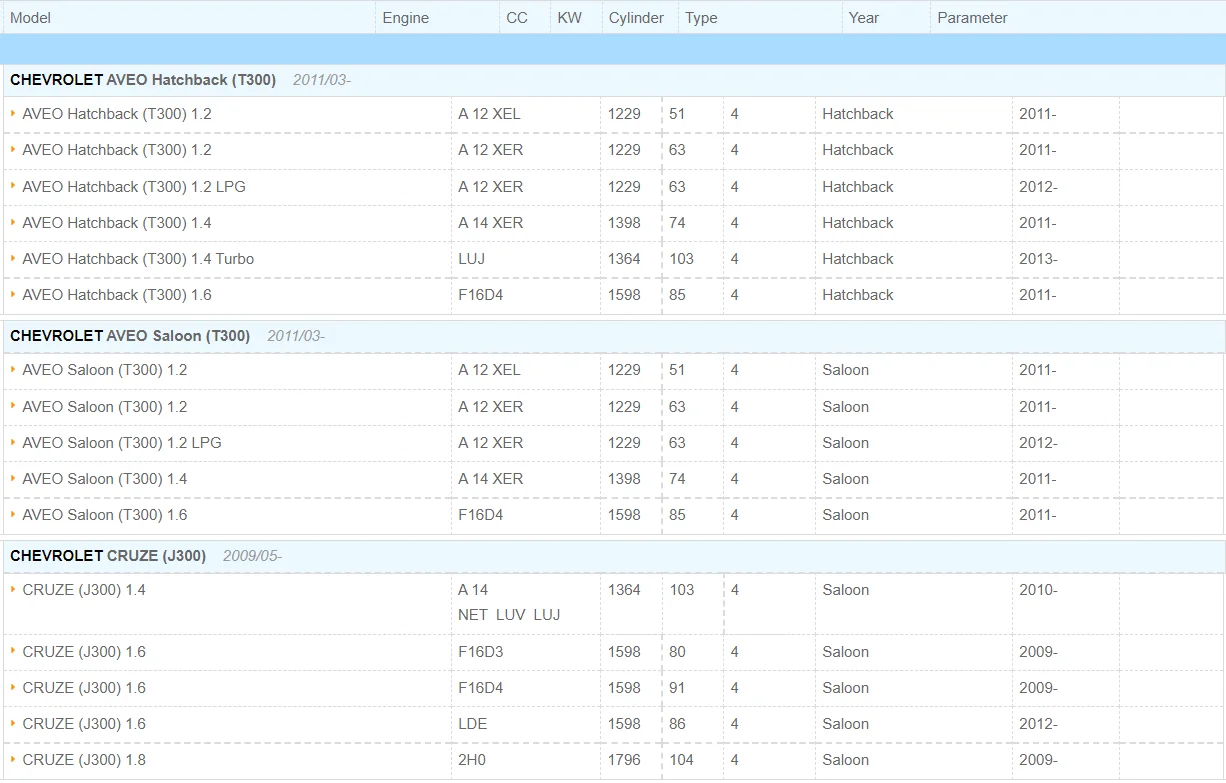Viewport: 1226px width, 783px height.
Task: Click the arrow beside AVEO Hatchback (T300) 1.2 LPG
Action: tap(13, 186)
